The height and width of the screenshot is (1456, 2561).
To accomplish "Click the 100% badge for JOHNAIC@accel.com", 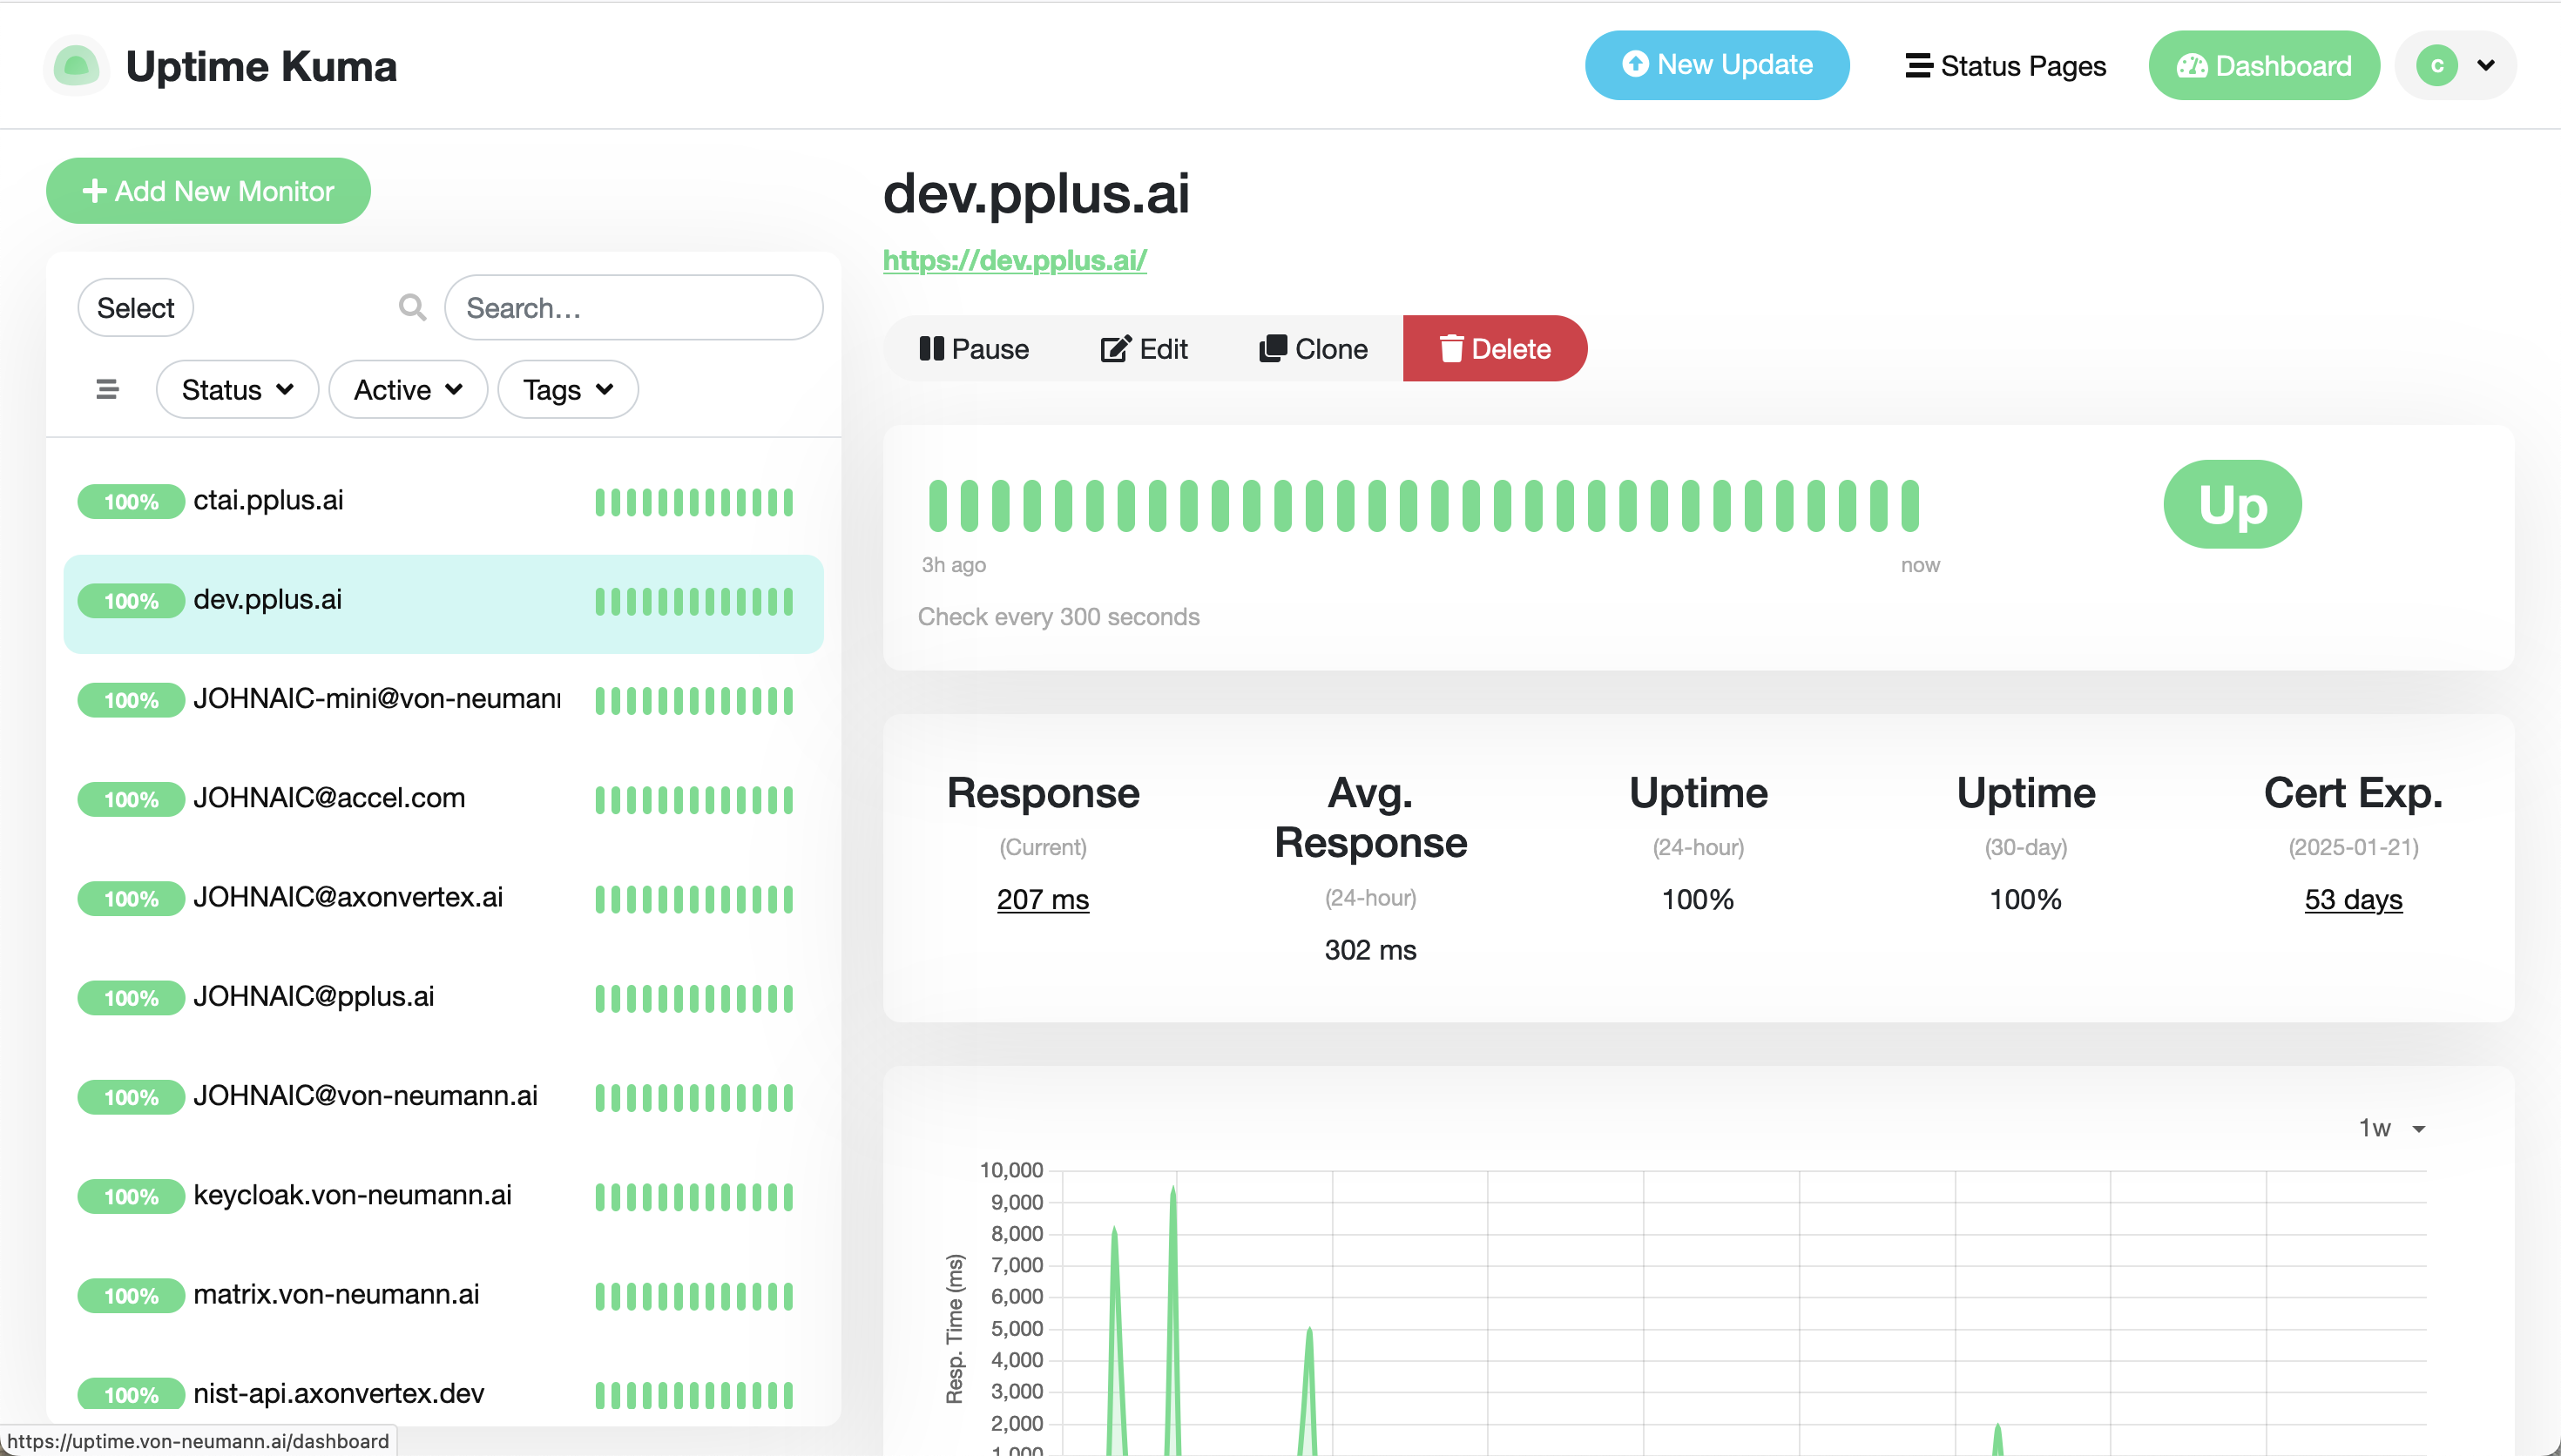I will point(131,799).
